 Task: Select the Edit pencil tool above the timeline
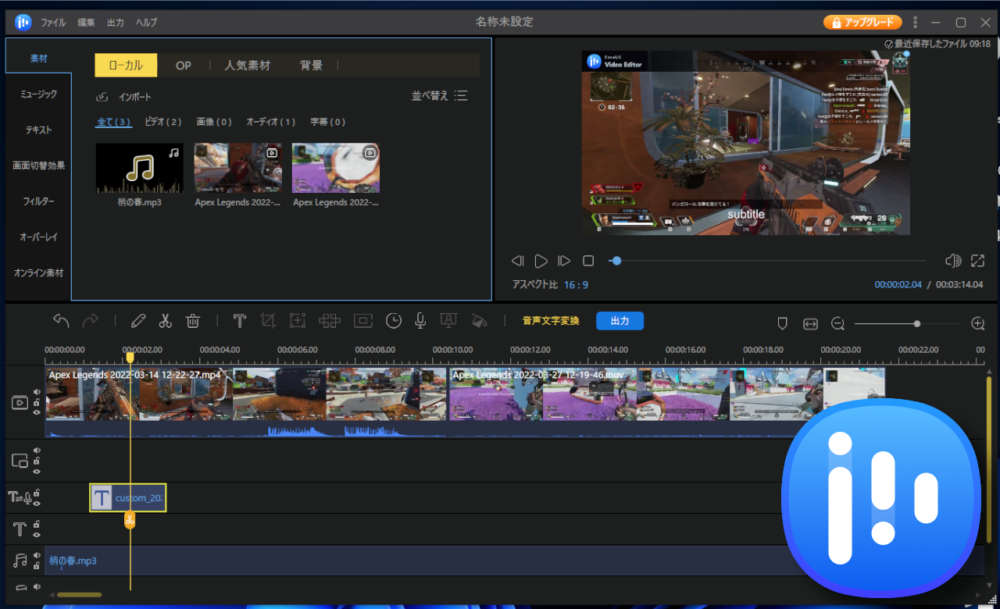point(139,321)
